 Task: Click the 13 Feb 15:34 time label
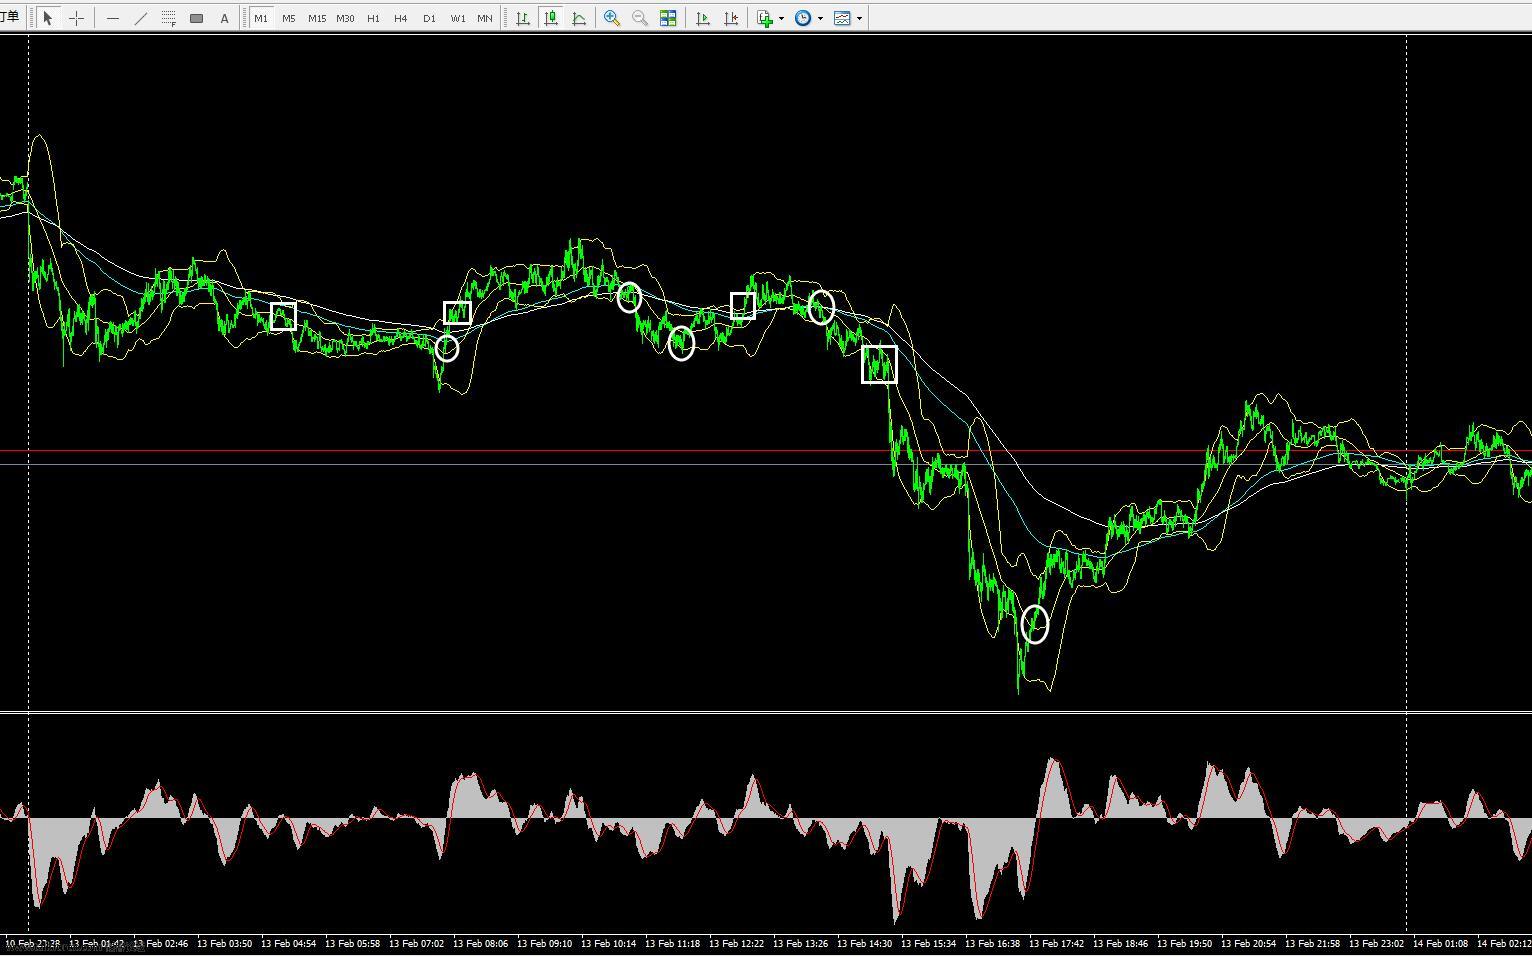[x=930, y=943]
